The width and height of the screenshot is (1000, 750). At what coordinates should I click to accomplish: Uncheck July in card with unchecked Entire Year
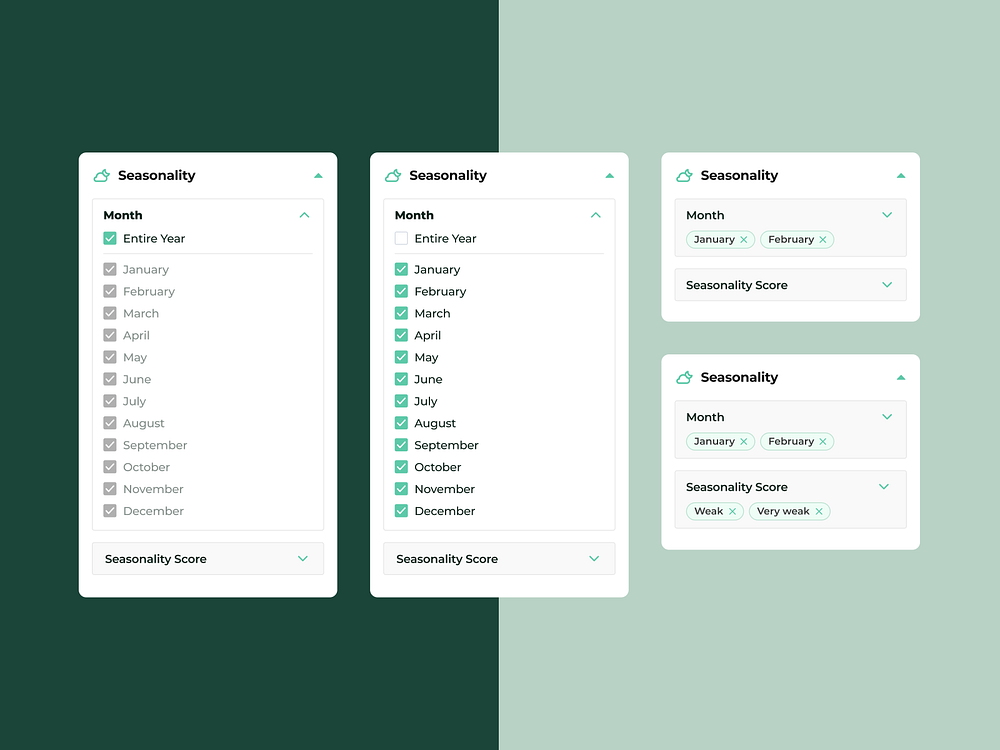coord(401,401)
